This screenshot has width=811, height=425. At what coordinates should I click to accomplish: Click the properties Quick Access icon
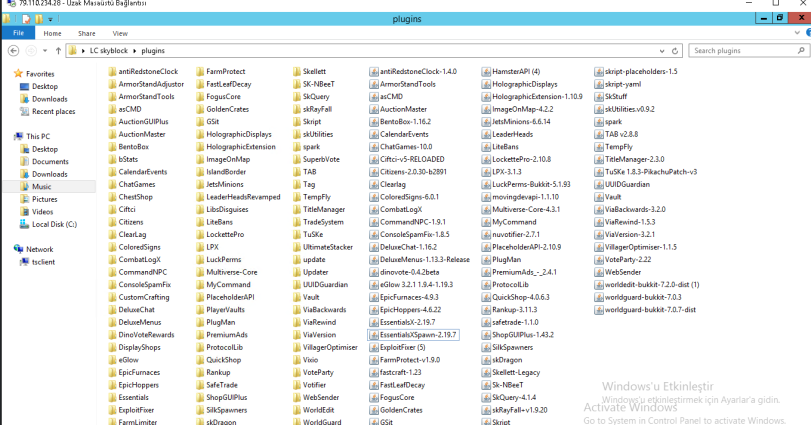26,19
